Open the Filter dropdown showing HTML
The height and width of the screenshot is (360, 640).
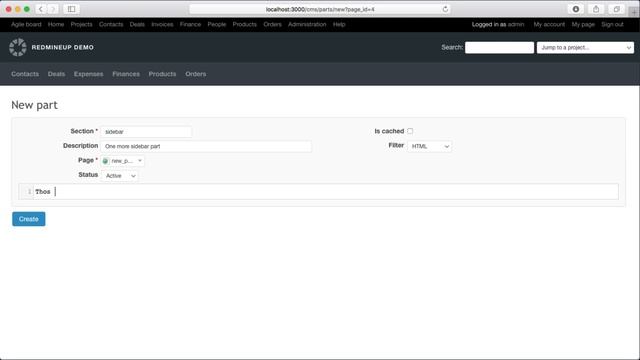coord(429,146)
